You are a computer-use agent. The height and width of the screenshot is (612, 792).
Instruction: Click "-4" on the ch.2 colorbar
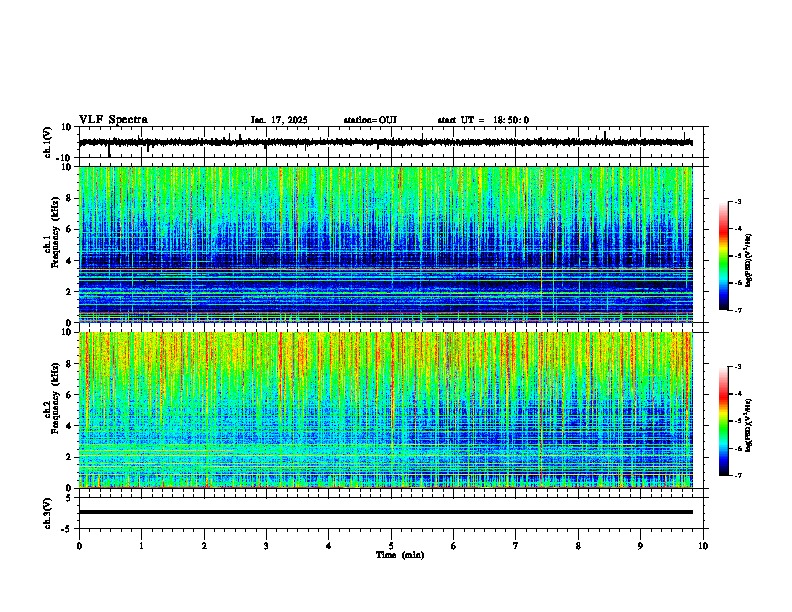[738, 394]
